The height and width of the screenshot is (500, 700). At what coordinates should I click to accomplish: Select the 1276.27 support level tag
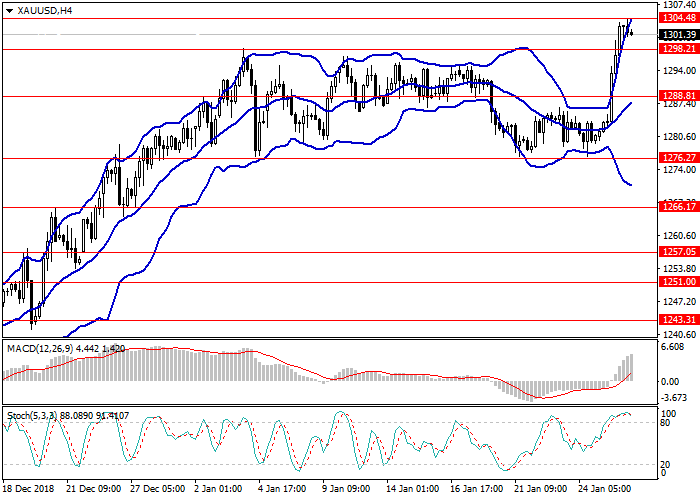(675, 158)
